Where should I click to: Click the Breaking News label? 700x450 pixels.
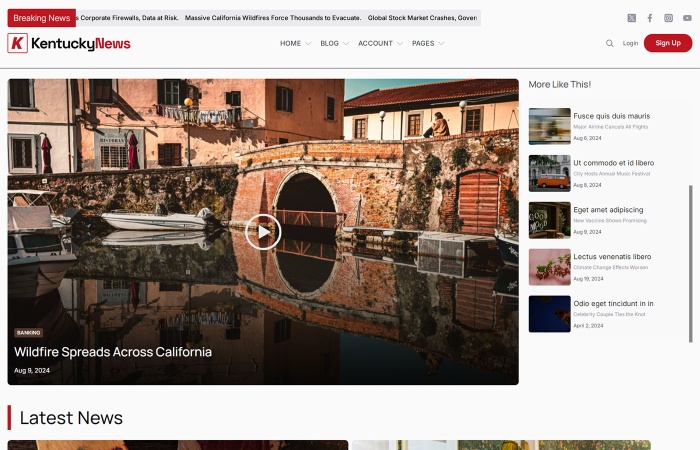tap(42, 18)
